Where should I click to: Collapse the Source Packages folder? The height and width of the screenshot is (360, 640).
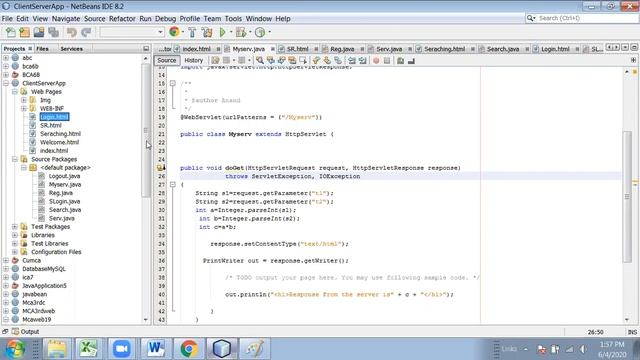15,159
